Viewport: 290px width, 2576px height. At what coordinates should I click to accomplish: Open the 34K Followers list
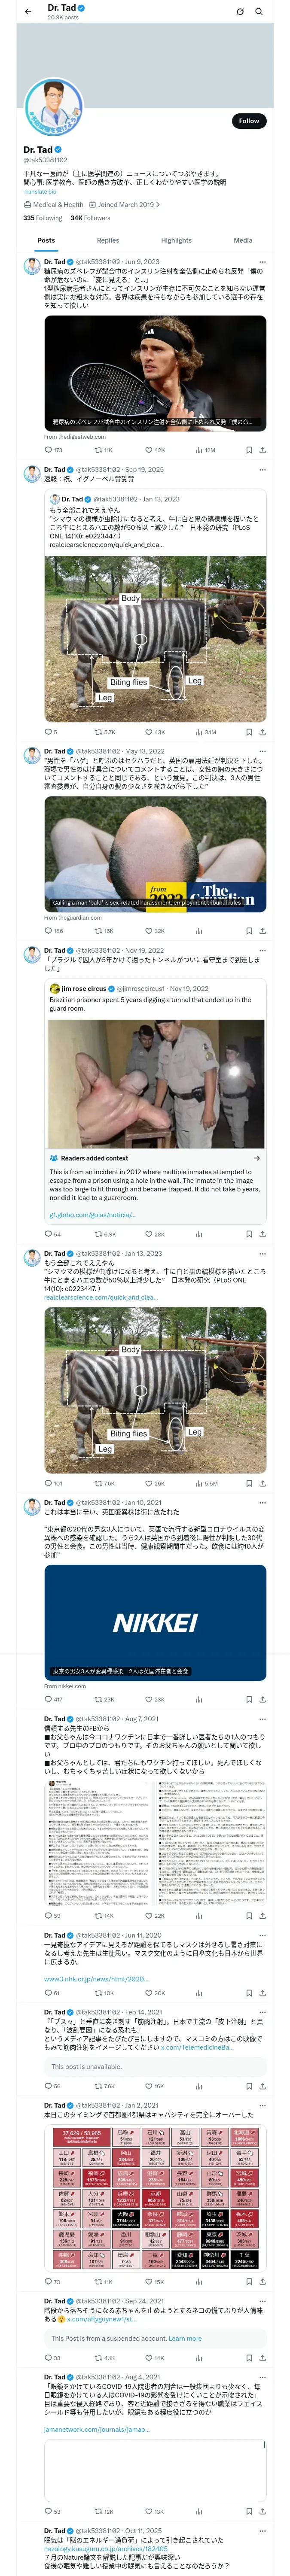[x=90, y=217]
